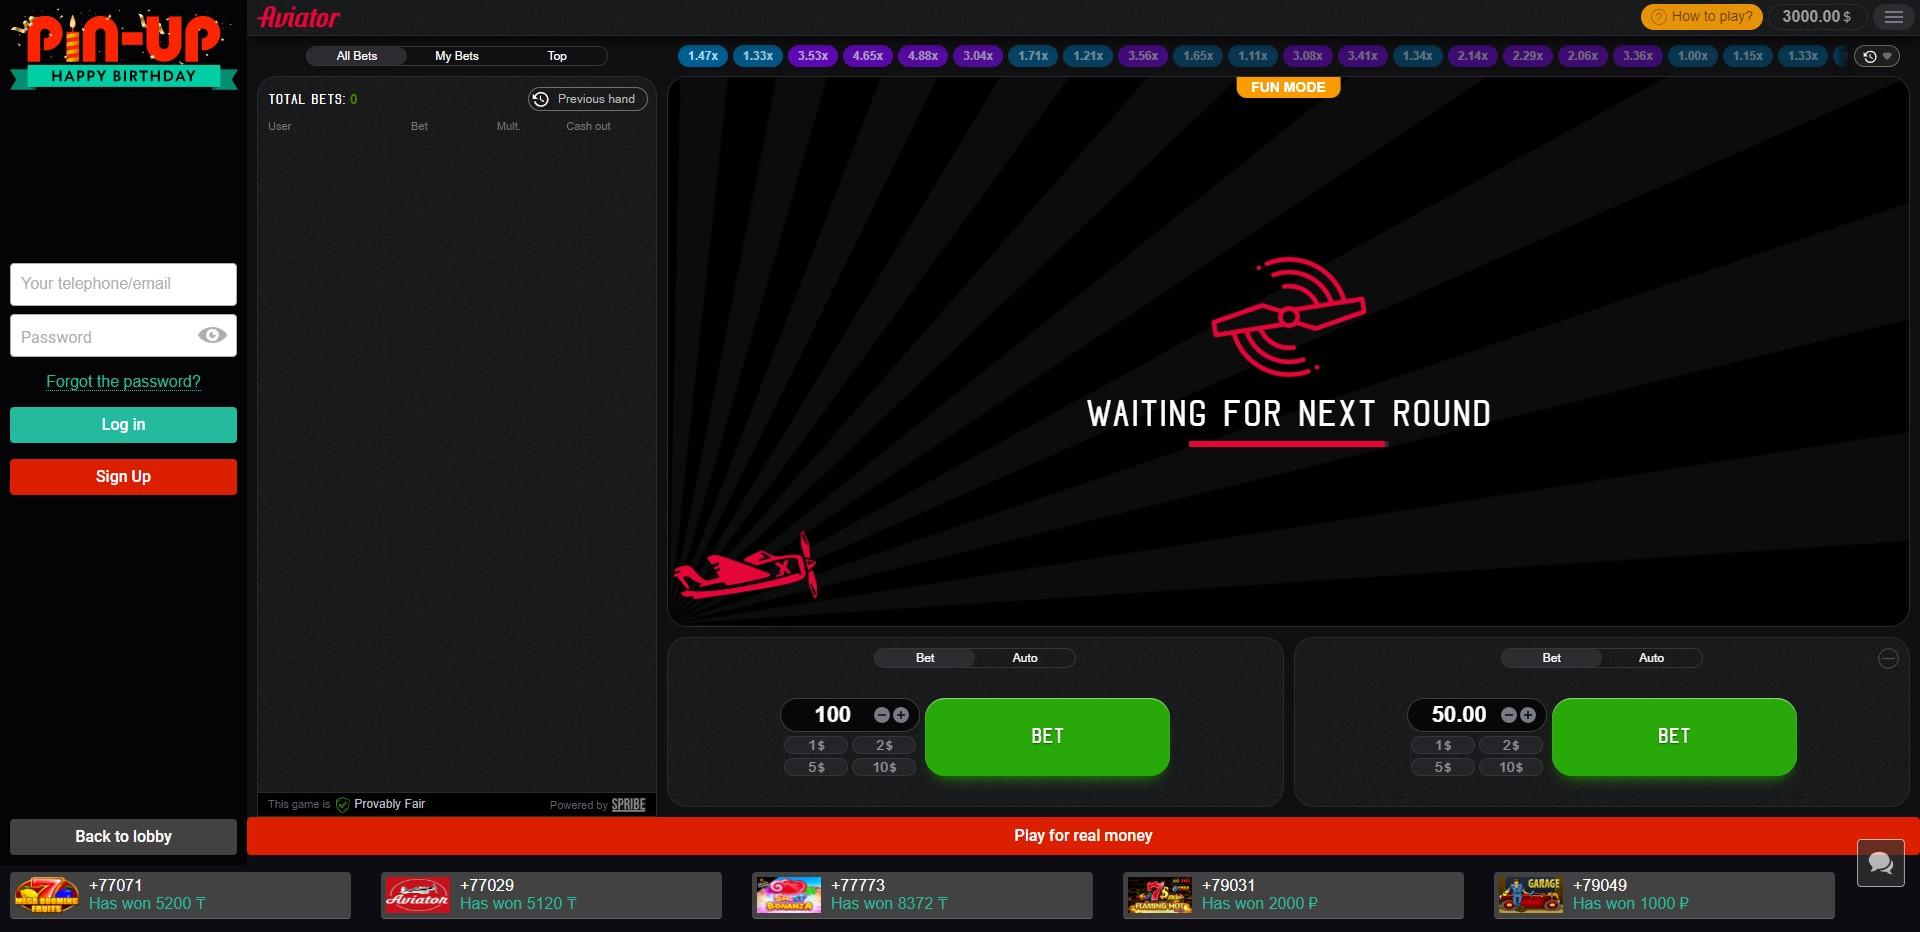Click the 2.29x multiplier history badge
This screenshot has height=932, width=1920.
tap(1528, 56)
